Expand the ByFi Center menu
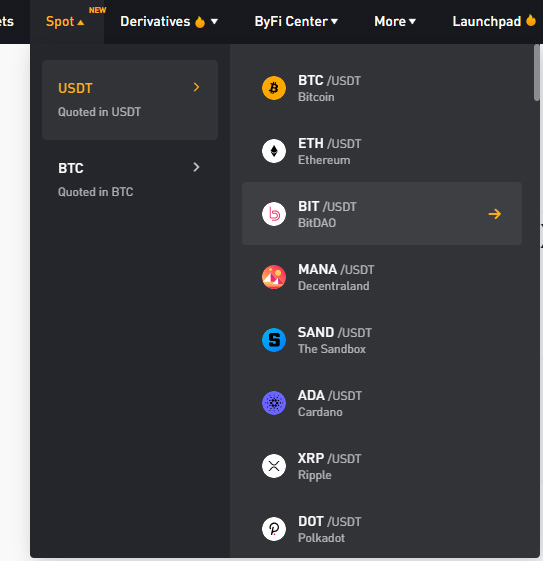 [x=296, y=22]
